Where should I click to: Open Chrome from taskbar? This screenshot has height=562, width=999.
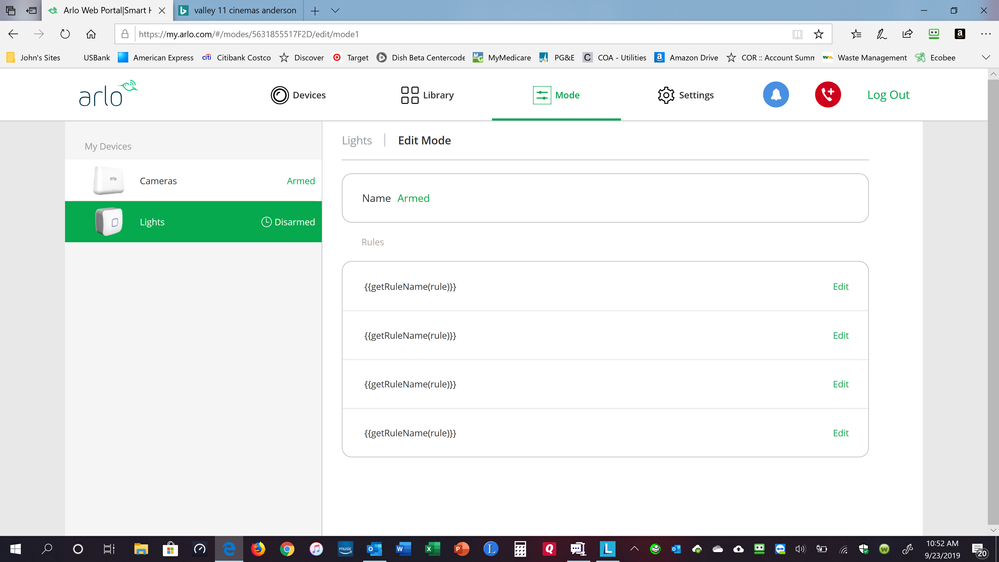(x=287, y=549)
